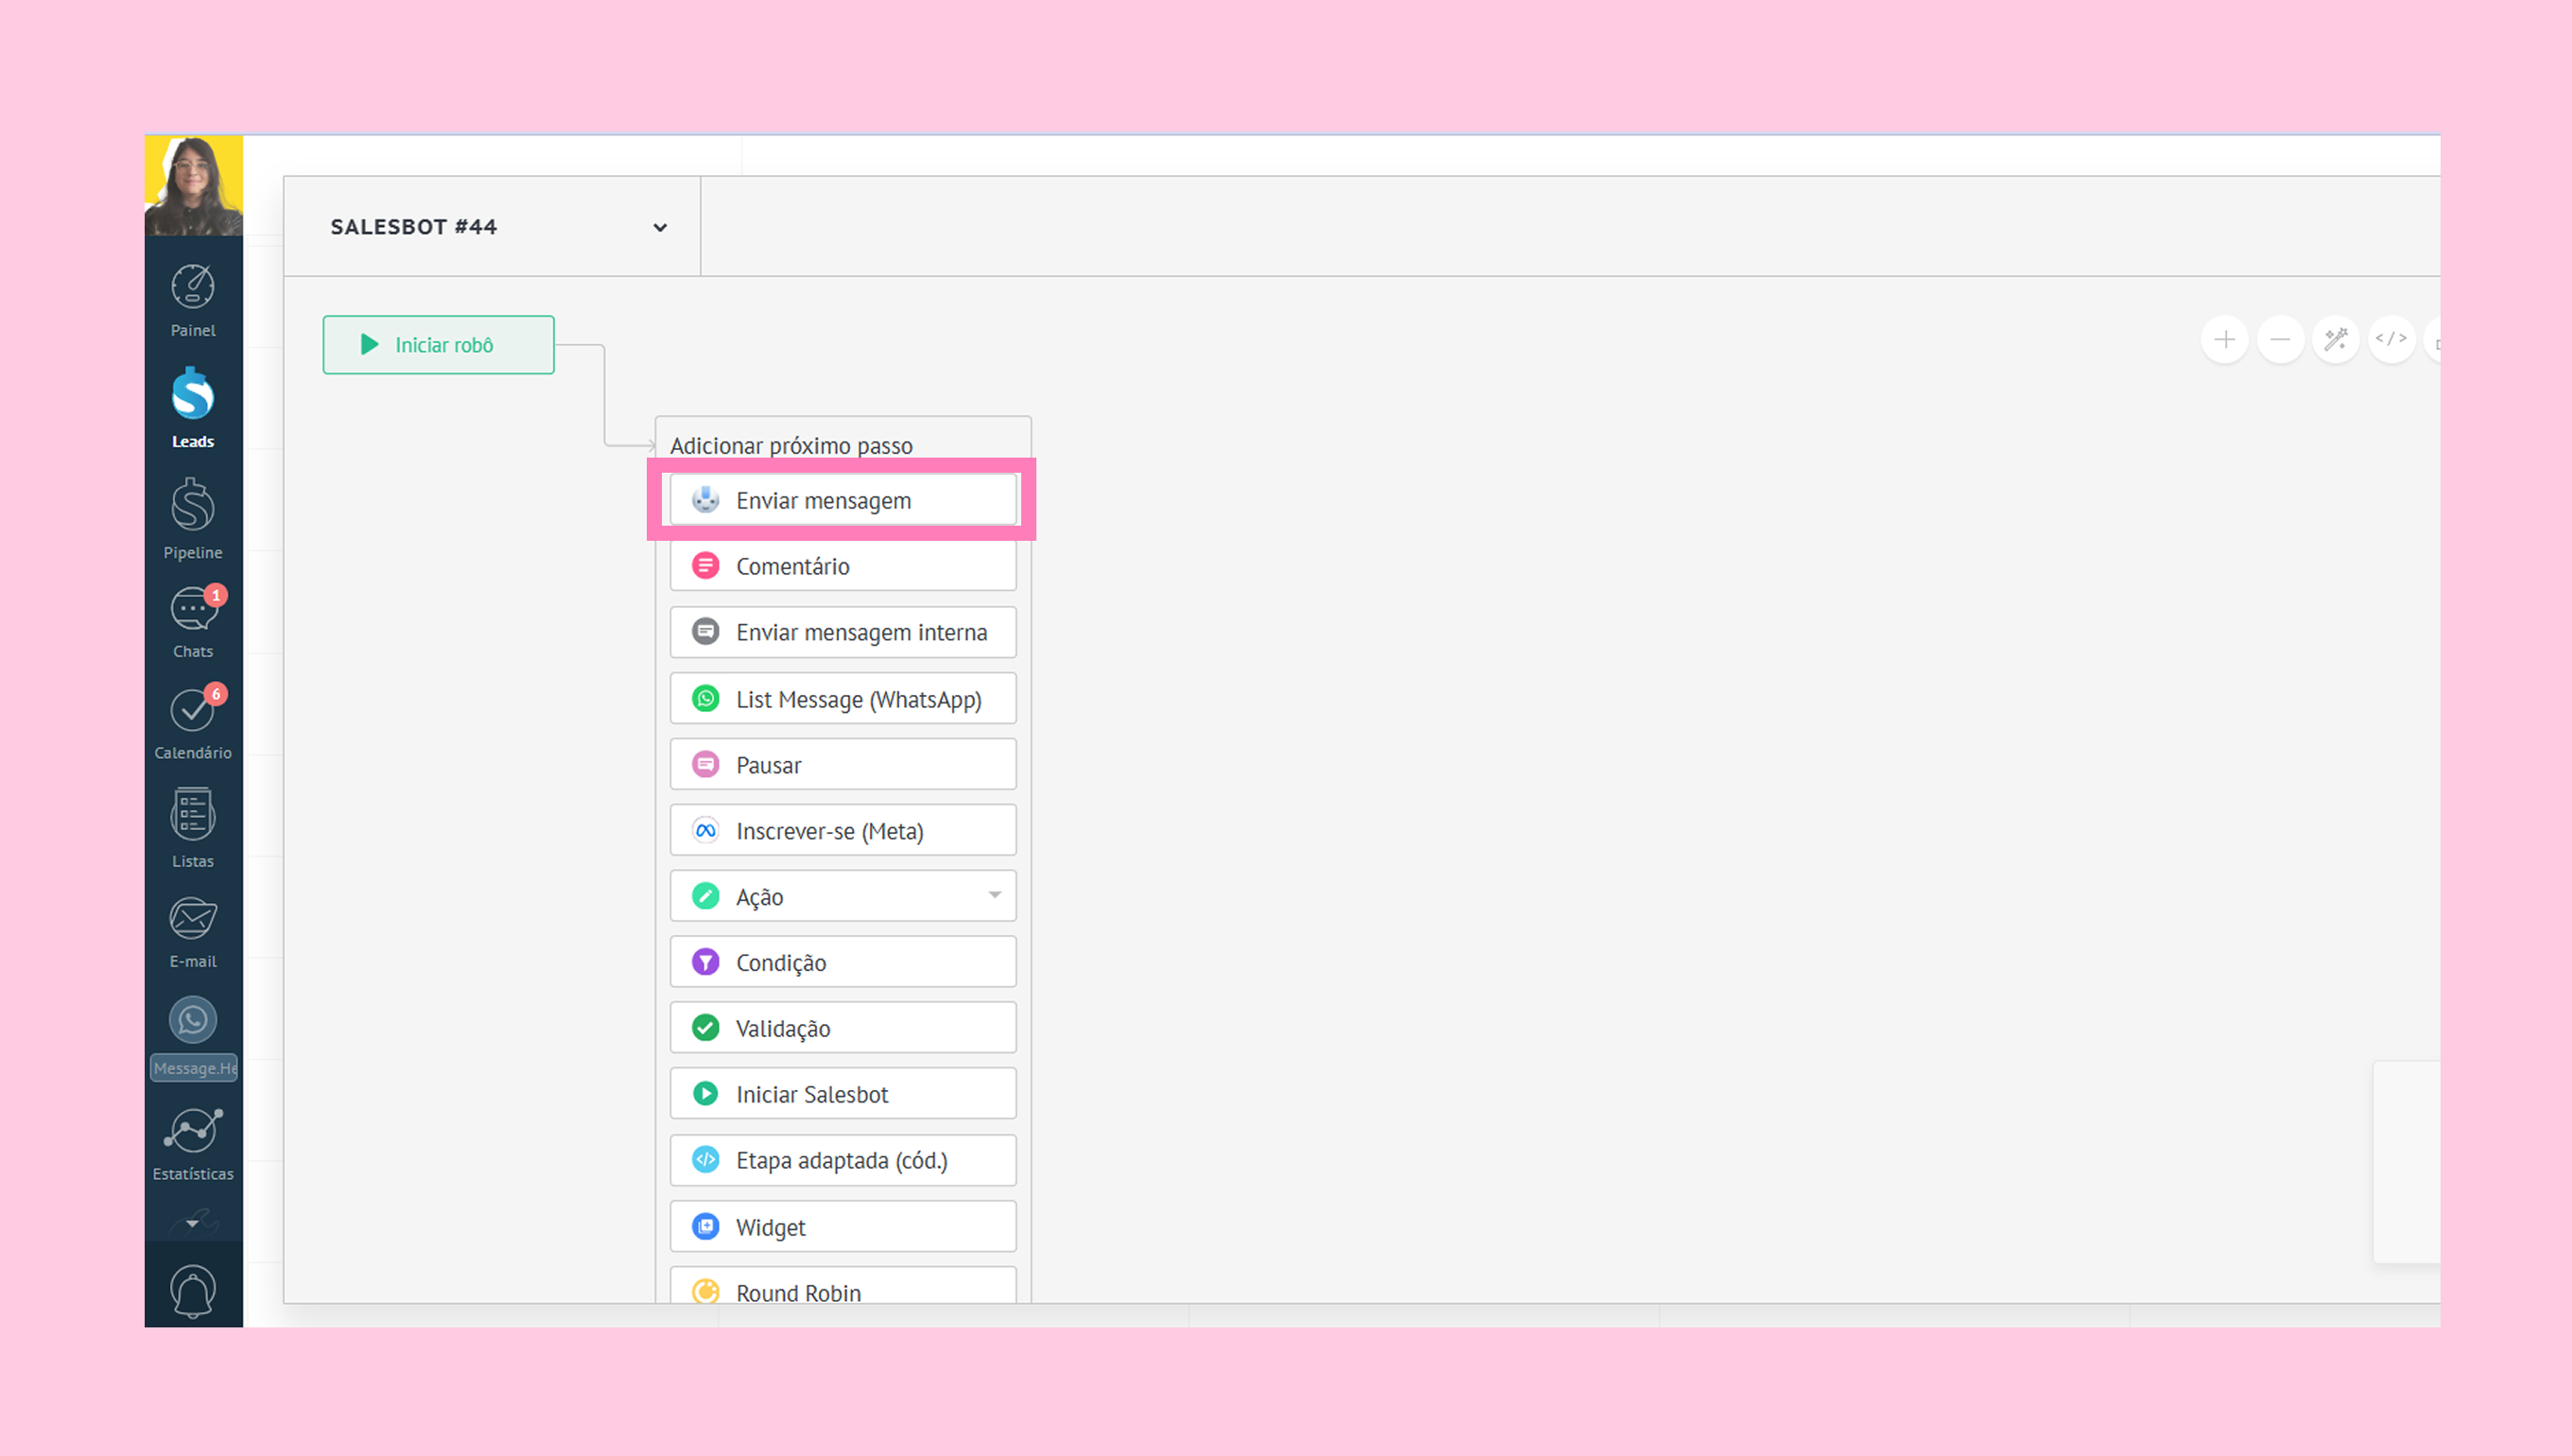Open the code view button
The image size is (2572, 1456).
2391,340
